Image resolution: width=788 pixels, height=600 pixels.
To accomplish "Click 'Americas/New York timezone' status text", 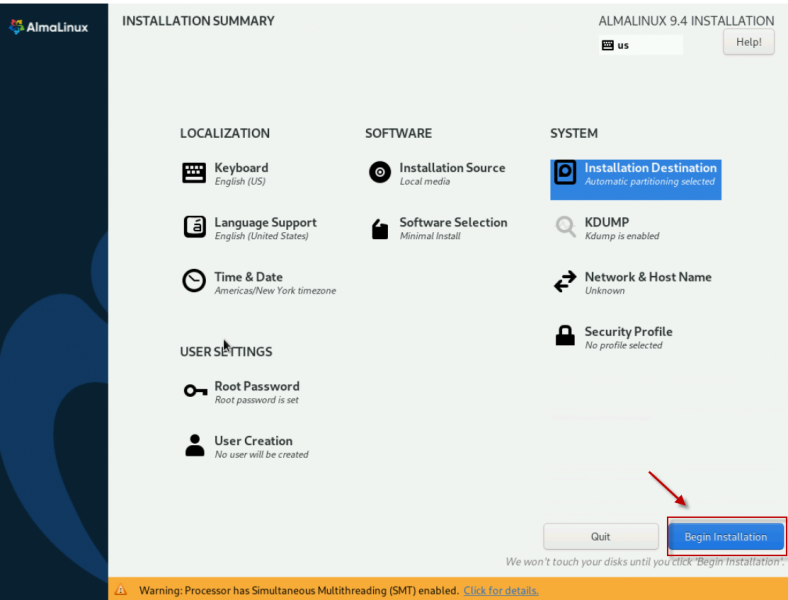I will (x=275, y=291).
